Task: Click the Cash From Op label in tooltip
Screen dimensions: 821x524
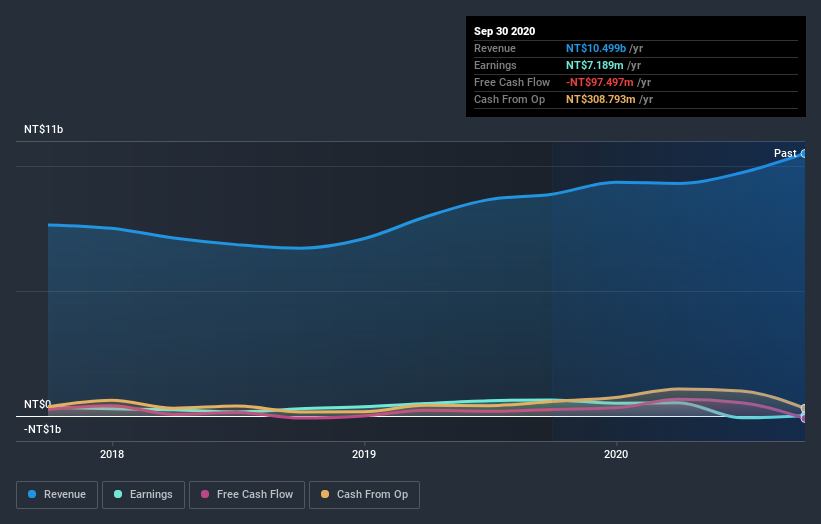Action: 509,99
